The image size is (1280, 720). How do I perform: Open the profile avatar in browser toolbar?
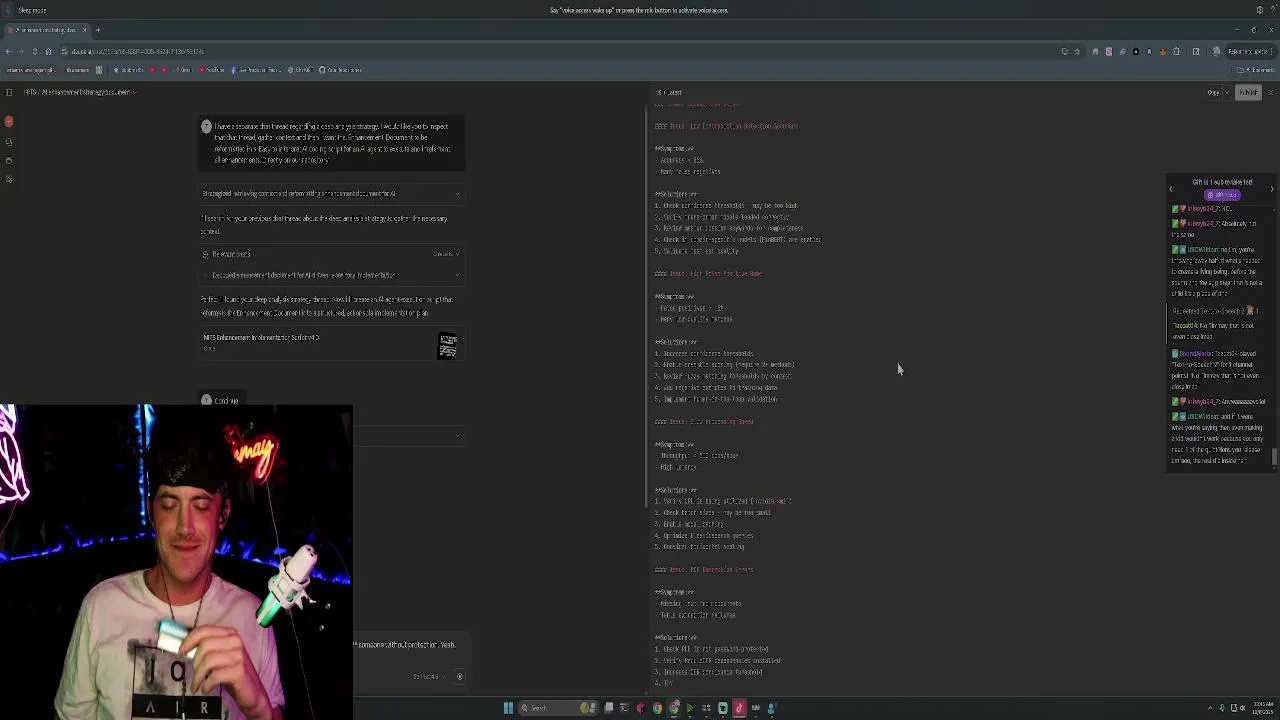click(x=1216, y=51)
